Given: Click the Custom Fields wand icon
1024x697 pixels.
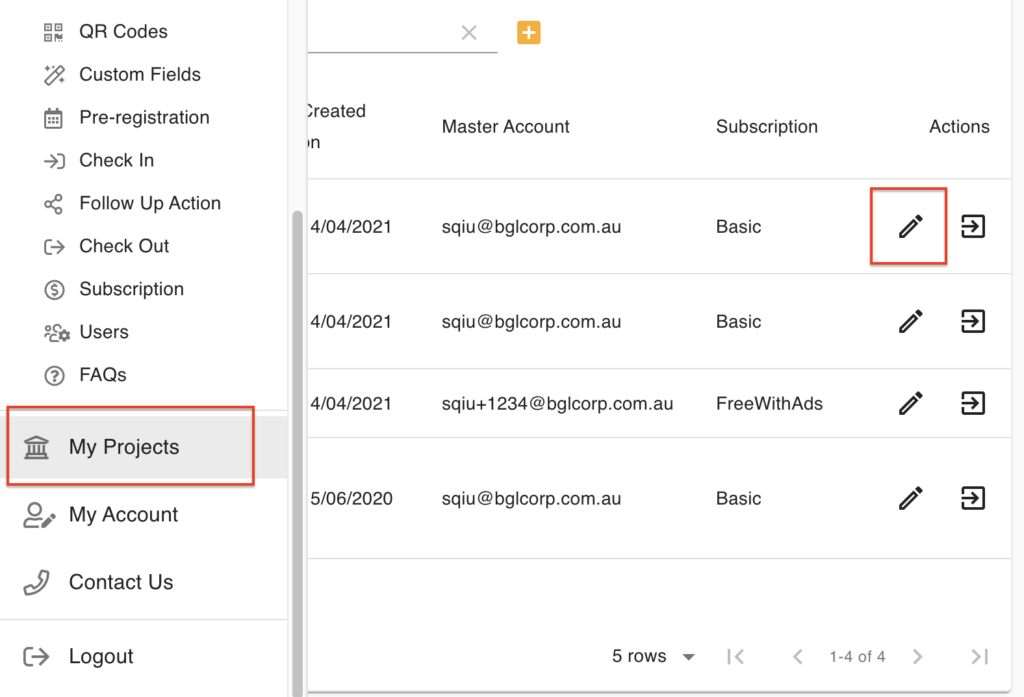Looking at the screenshot, I should coord(51,74).
